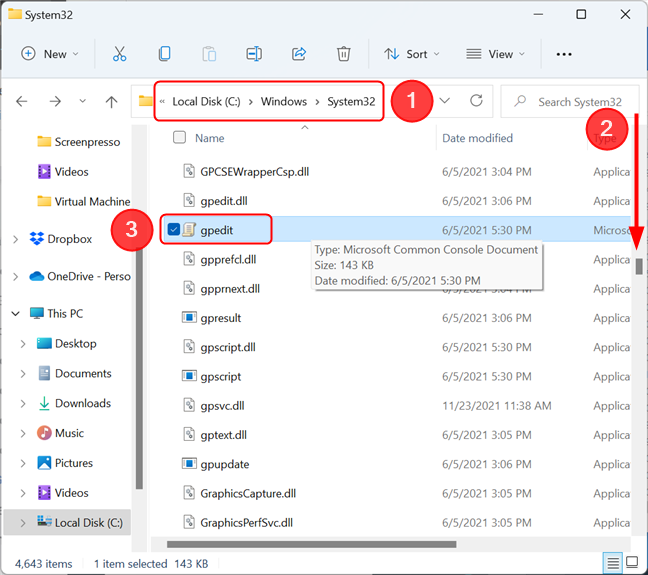This screenshot has height=575, width=648.
Task: Click Windows in the address breadcrumb
Action: (x=284, y=101)
